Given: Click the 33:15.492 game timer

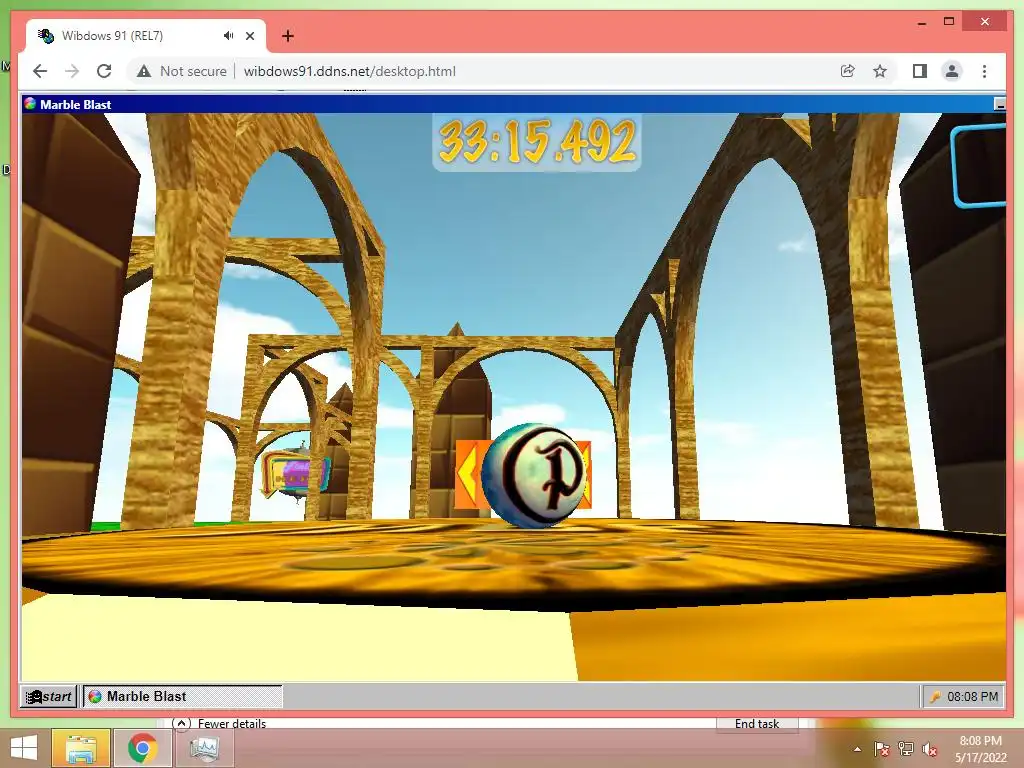Looking at the screenshot, I should tap(537, 142).
